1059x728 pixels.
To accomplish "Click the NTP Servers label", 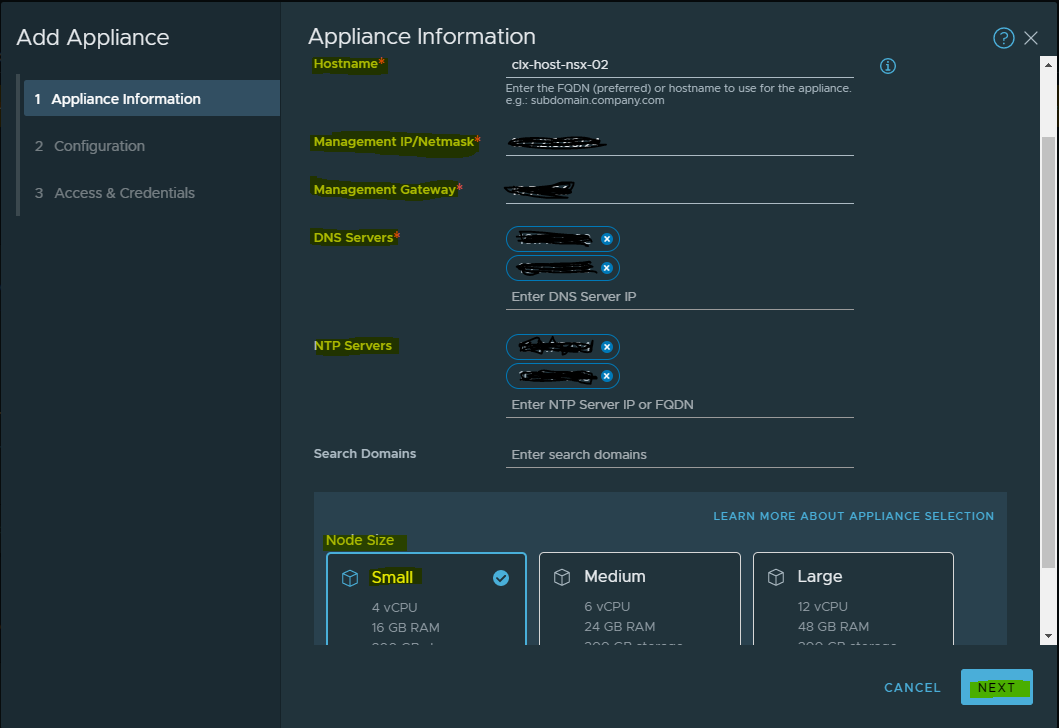I will (353, 346).
